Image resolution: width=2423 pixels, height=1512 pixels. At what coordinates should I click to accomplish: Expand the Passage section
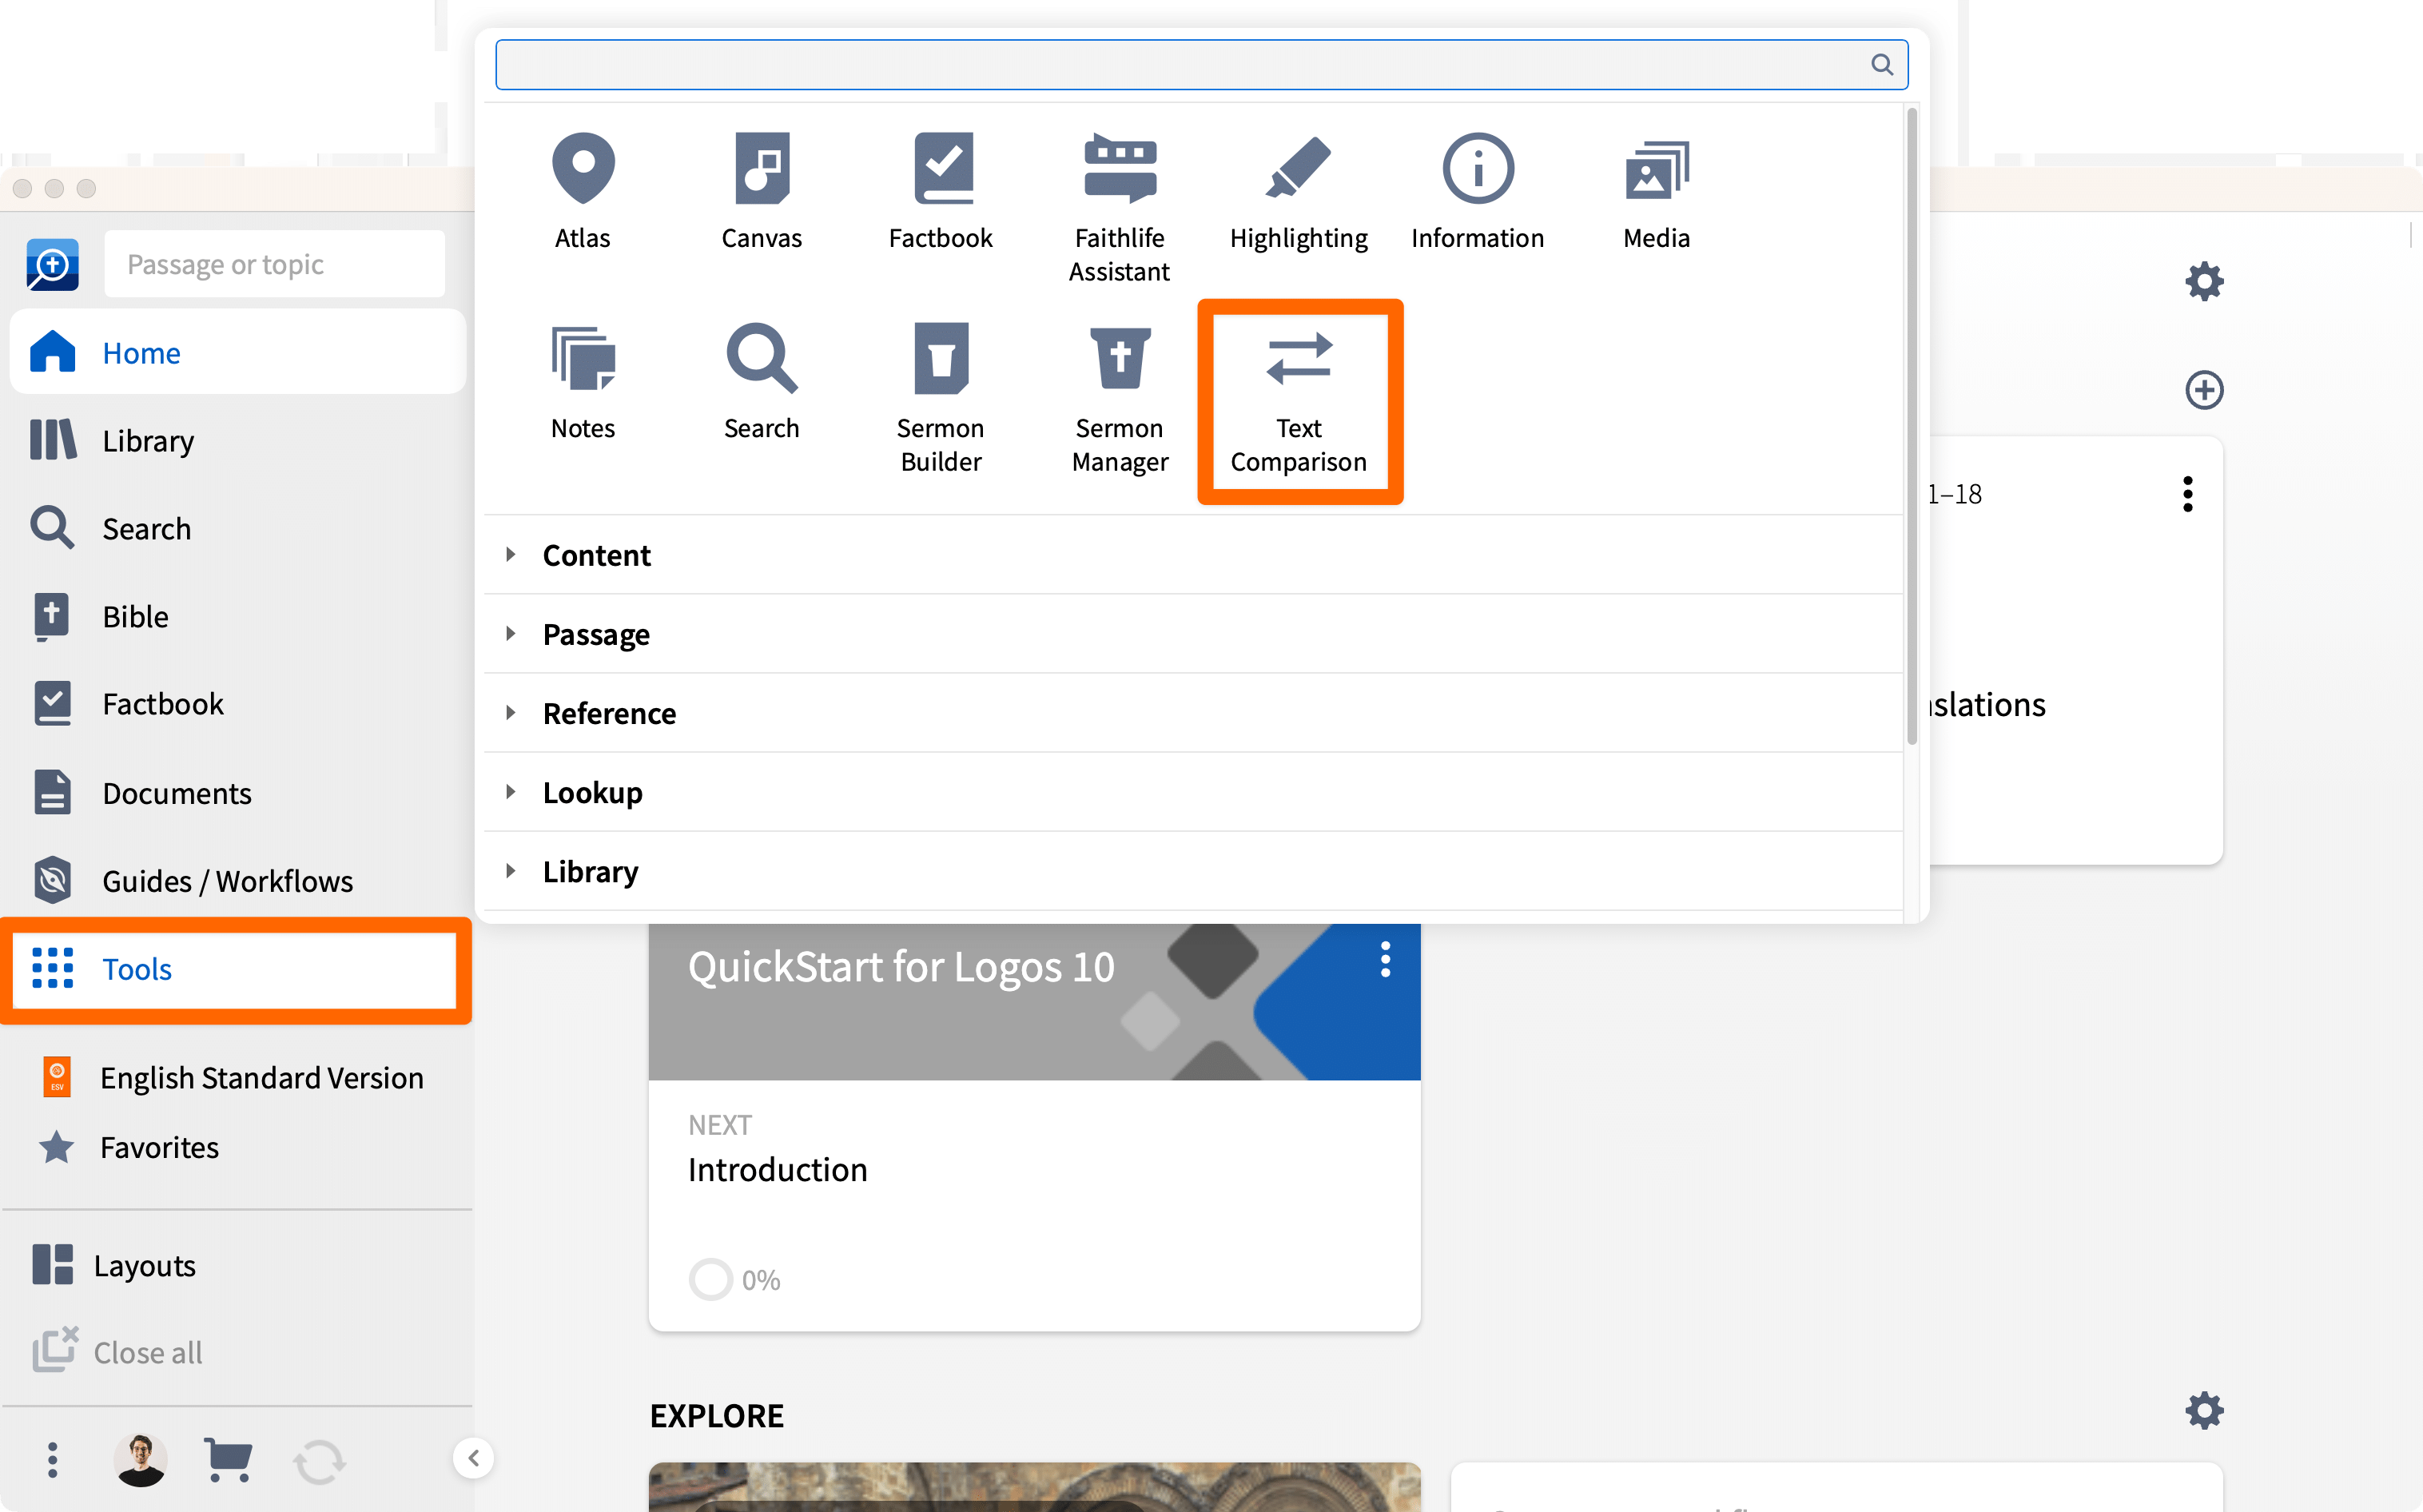pyautogui.click(x=1192, y=634)
